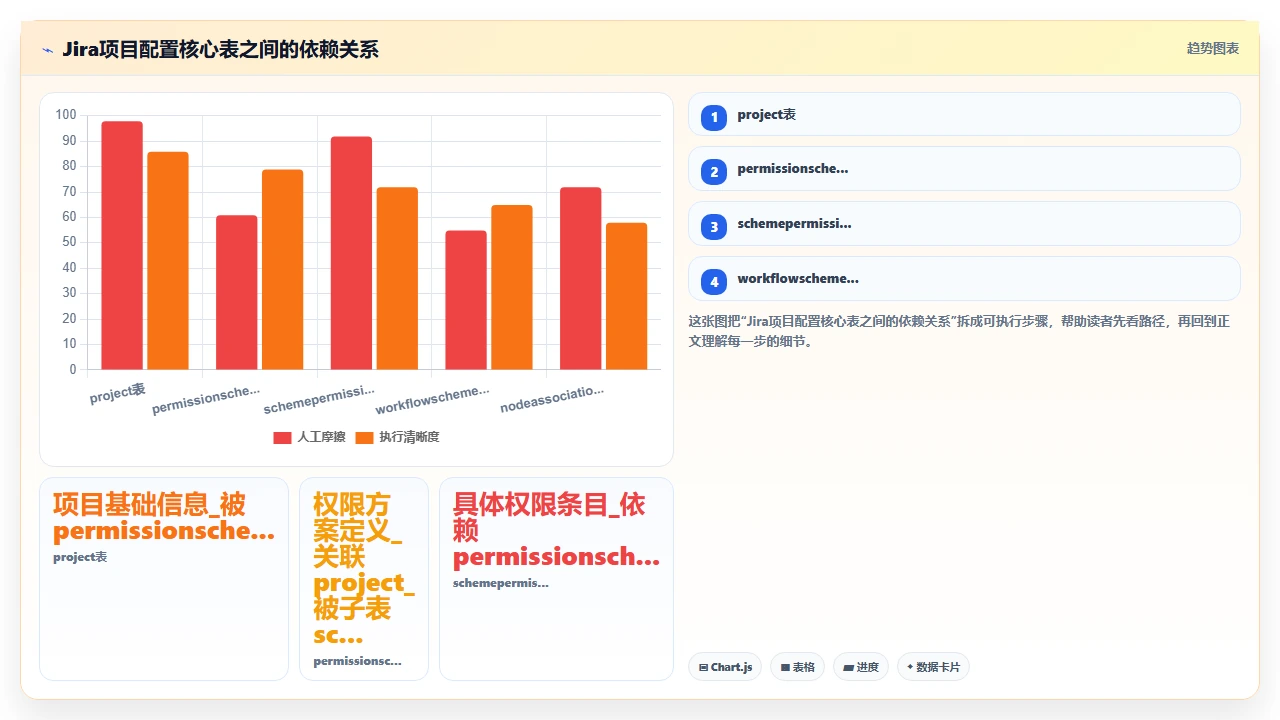
Task: Click the 数据卡片 tag chip
Action: point(933,667)
